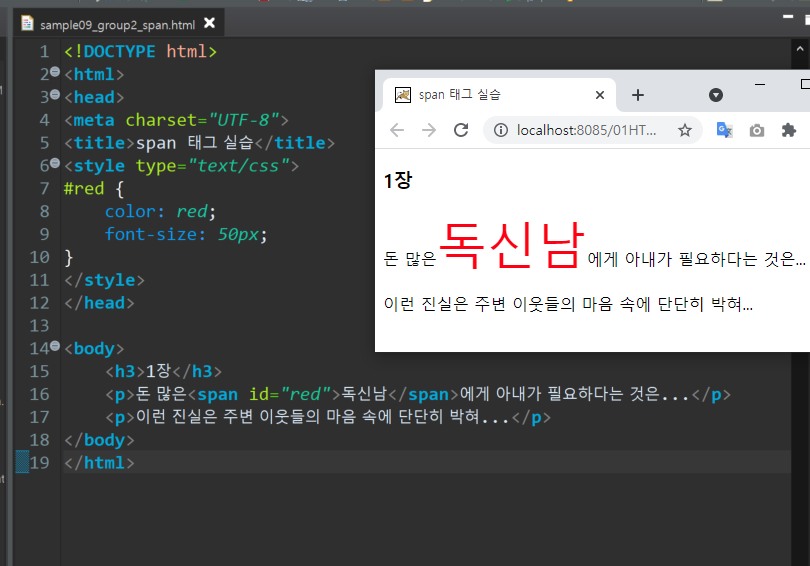Image resolution: width=810 pixels, height=566 pixels.
Task: Click 'color: red;' on line 8
Action: click(x=160, y=212)
